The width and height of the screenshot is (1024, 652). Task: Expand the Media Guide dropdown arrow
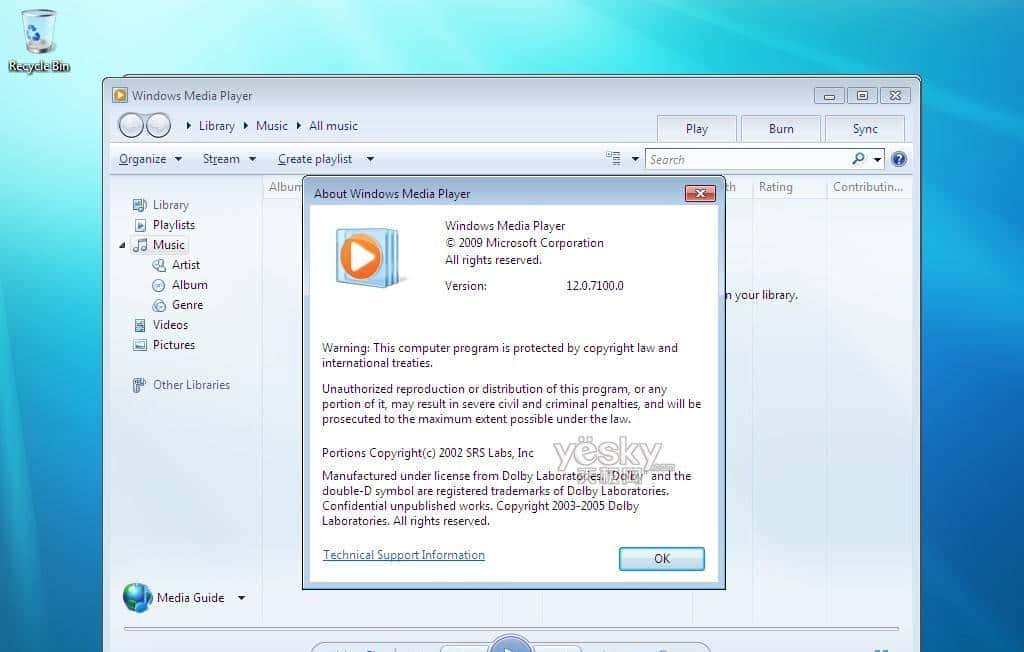click(x=241, y=598)
